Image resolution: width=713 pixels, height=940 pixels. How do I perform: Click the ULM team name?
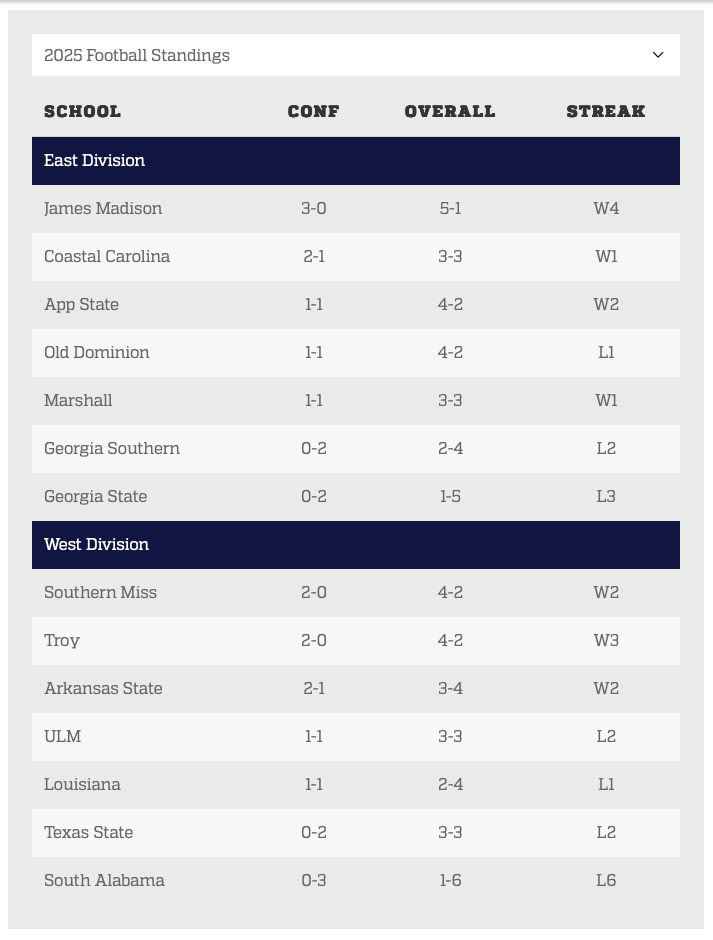(63, 736)
